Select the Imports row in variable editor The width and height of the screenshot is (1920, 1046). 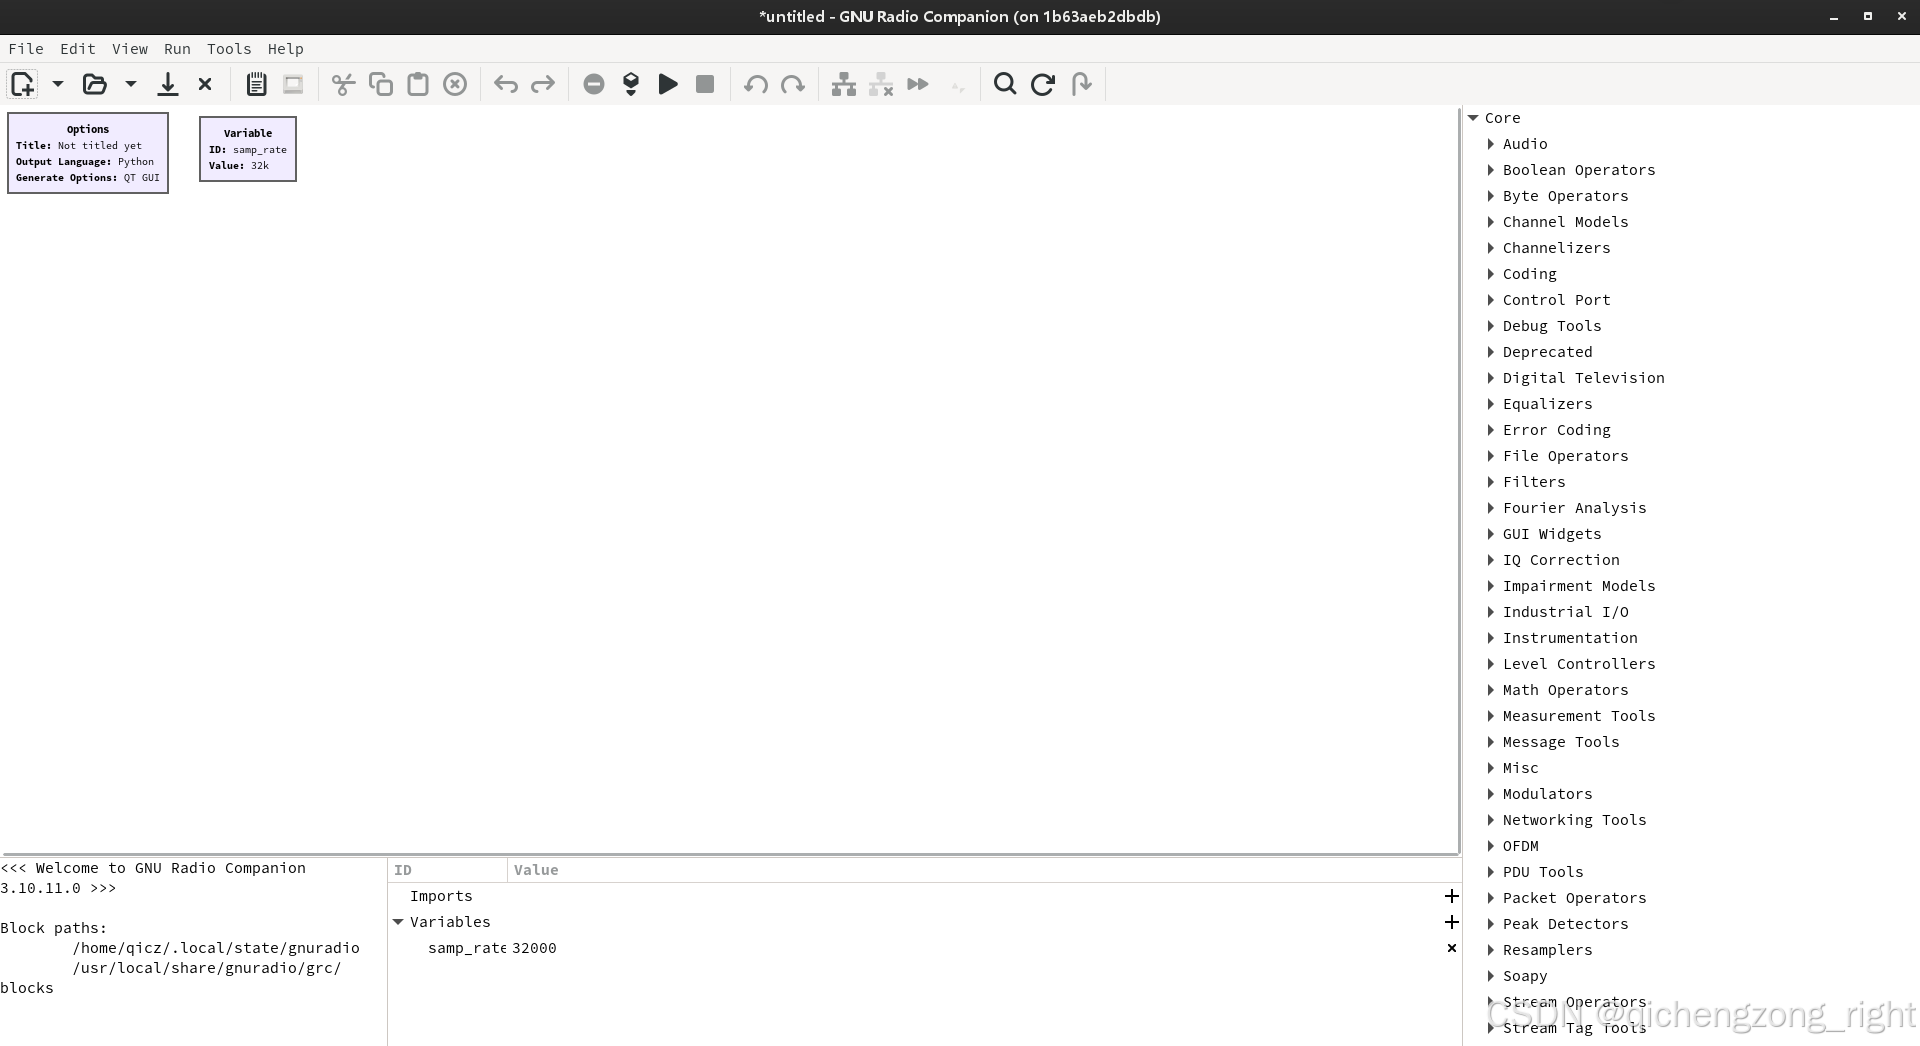click(x=924, y=896)
